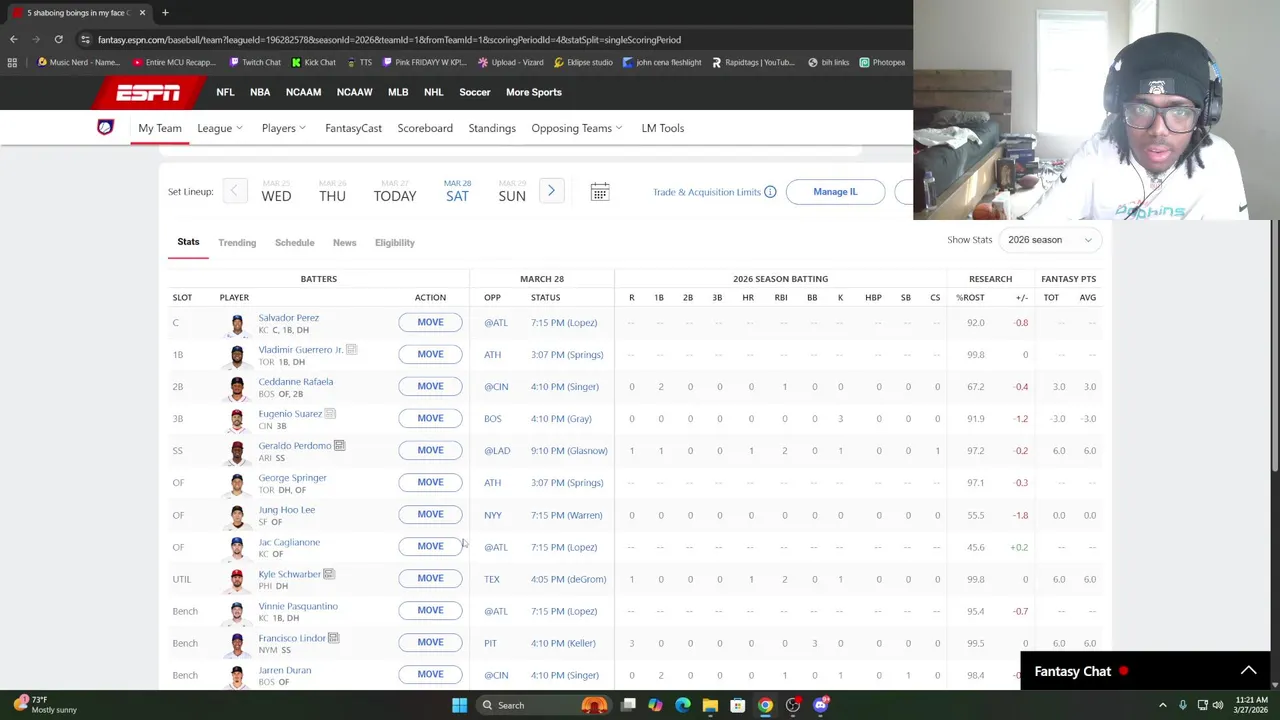Viewport: 1280px width, 720px height.
Task: Go to previous lineup day arrow
Action: click(x=235, y=191)
